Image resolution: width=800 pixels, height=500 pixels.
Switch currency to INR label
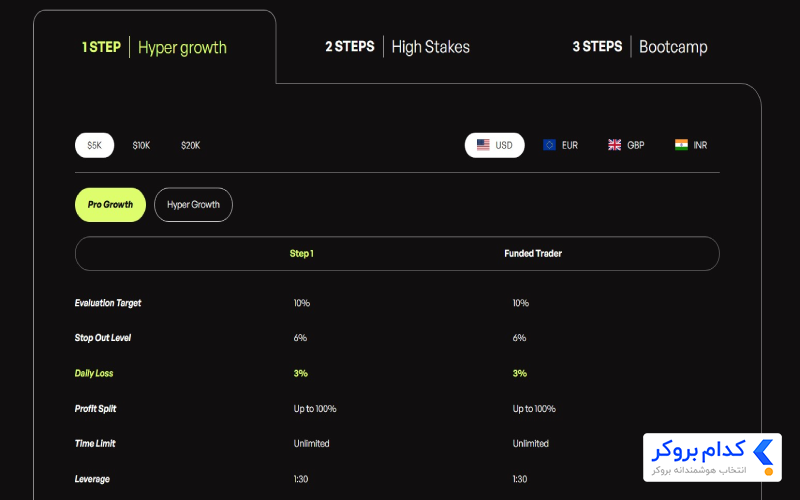[700, 145]
